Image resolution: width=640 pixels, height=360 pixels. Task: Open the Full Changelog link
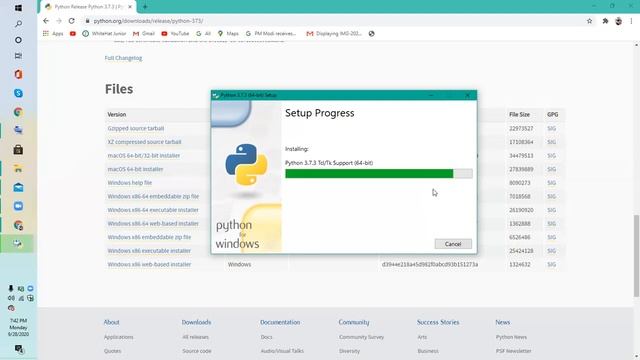(x=123, y=58)
